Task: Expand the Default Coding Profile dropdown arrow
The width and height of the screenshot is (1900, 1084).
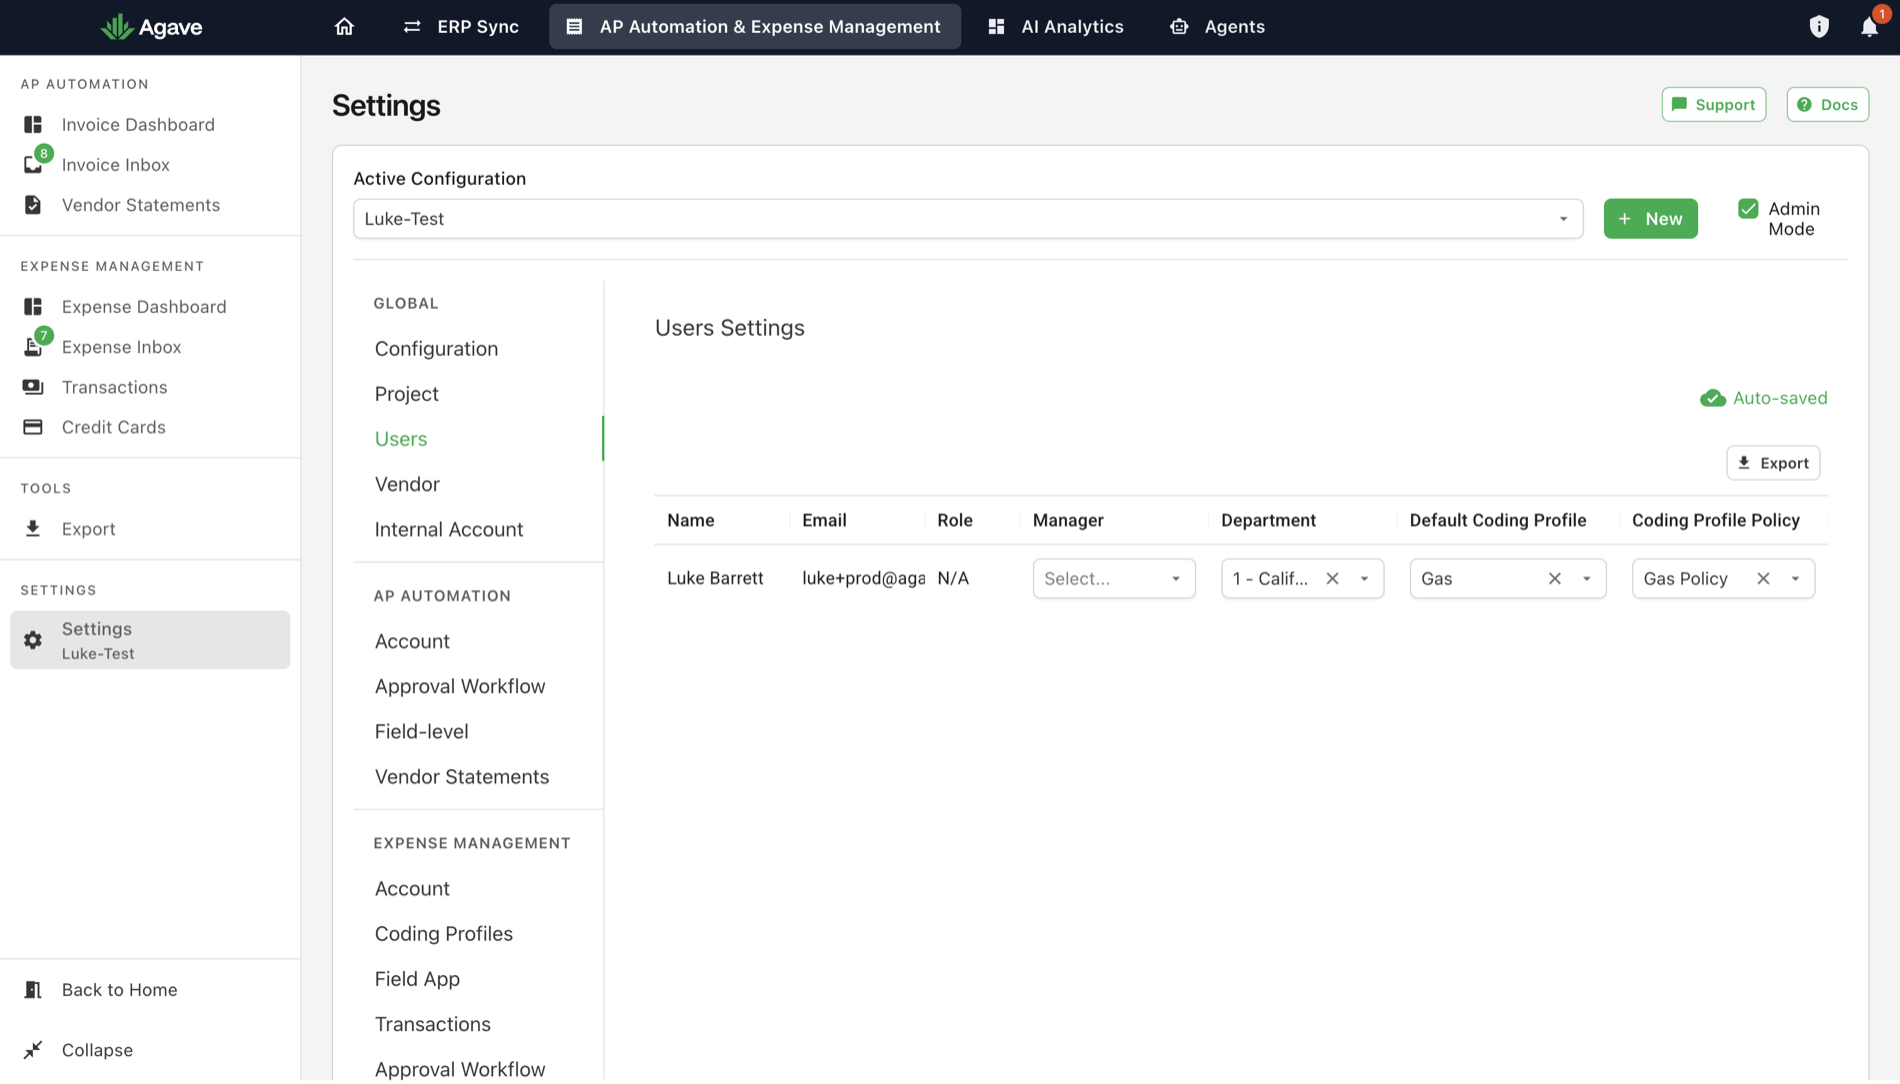Action: (1586, 579)
